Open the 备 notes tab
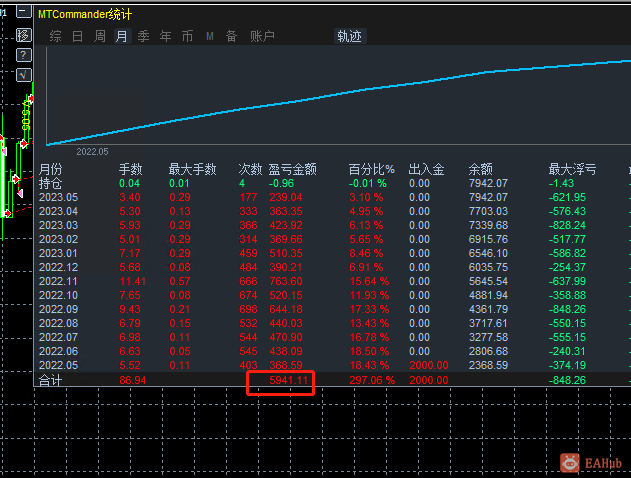 click(231, 36)
